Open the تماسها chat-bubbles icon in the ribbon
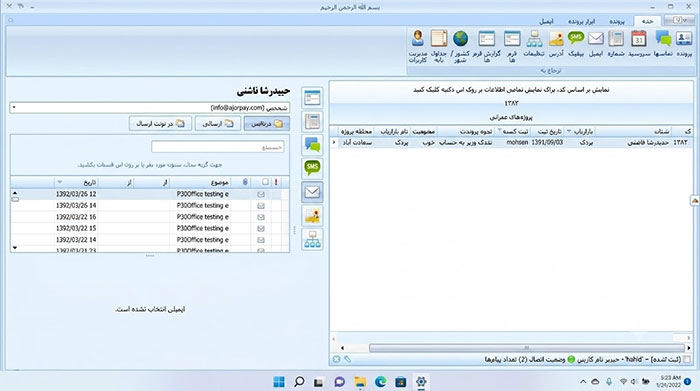 point(663,39)
